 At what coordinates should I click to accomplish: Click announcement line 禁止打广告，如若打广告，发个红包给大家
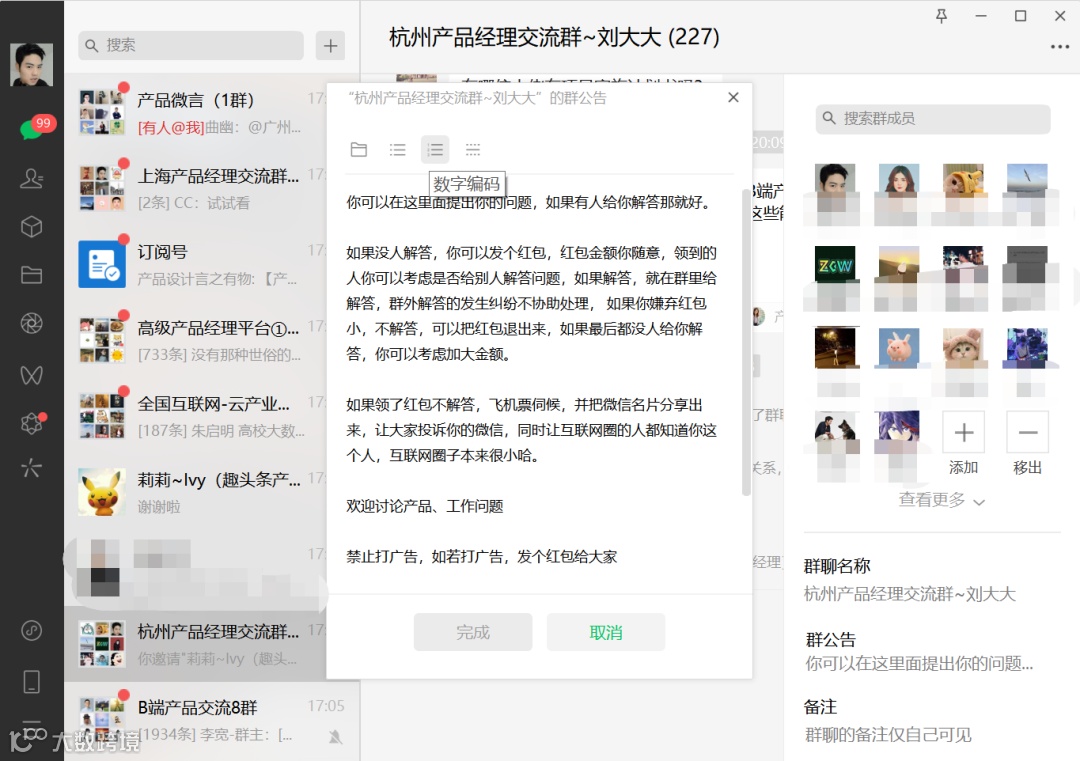pyautogui.click(x=481, y=556)
